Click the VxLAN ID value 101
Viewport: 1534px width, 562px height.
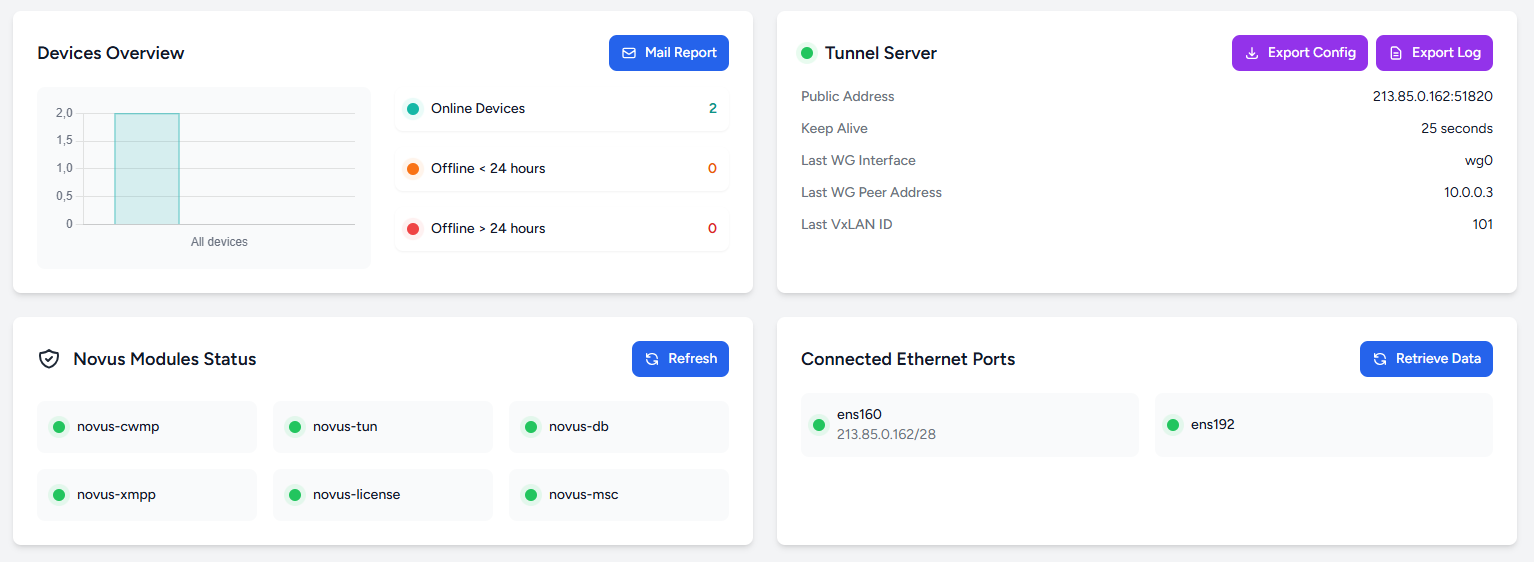[1483, 225]
